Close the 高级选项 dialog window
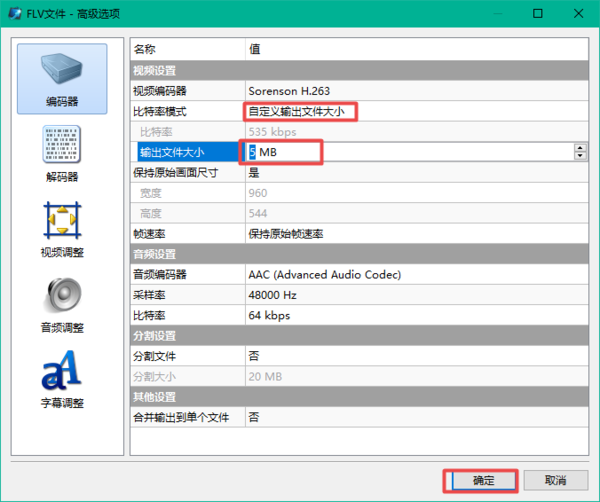Viewport: 600px width, 502px height. (x=578, y=14)
